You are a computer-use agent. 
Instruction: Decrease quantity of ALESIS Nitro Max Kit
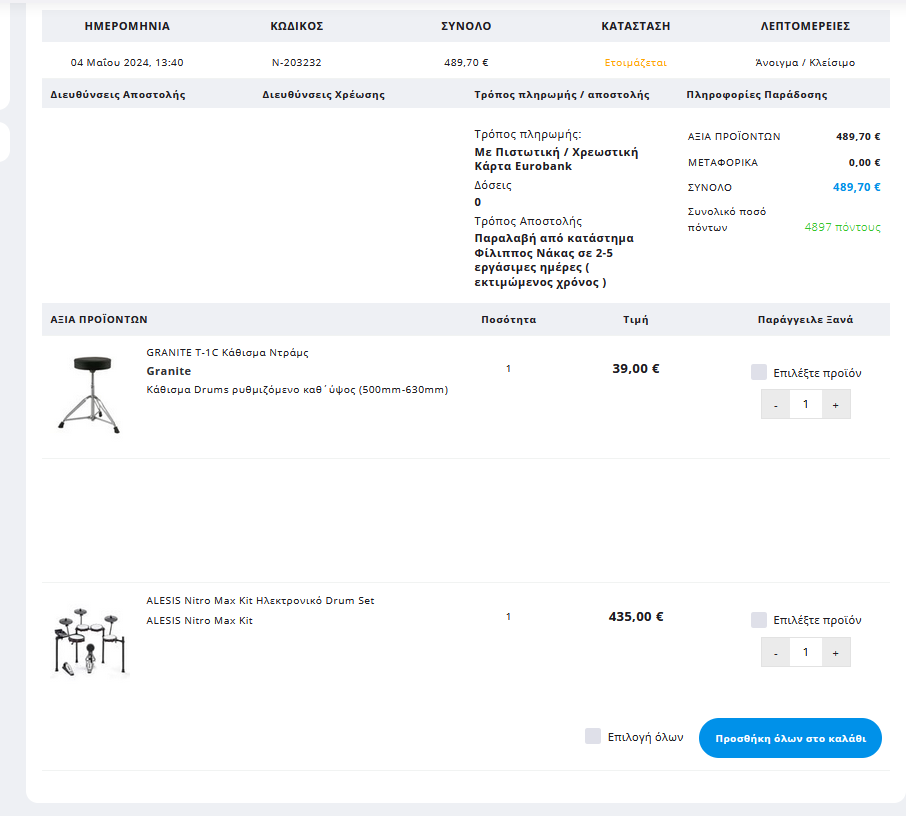(x=775, y=652)
